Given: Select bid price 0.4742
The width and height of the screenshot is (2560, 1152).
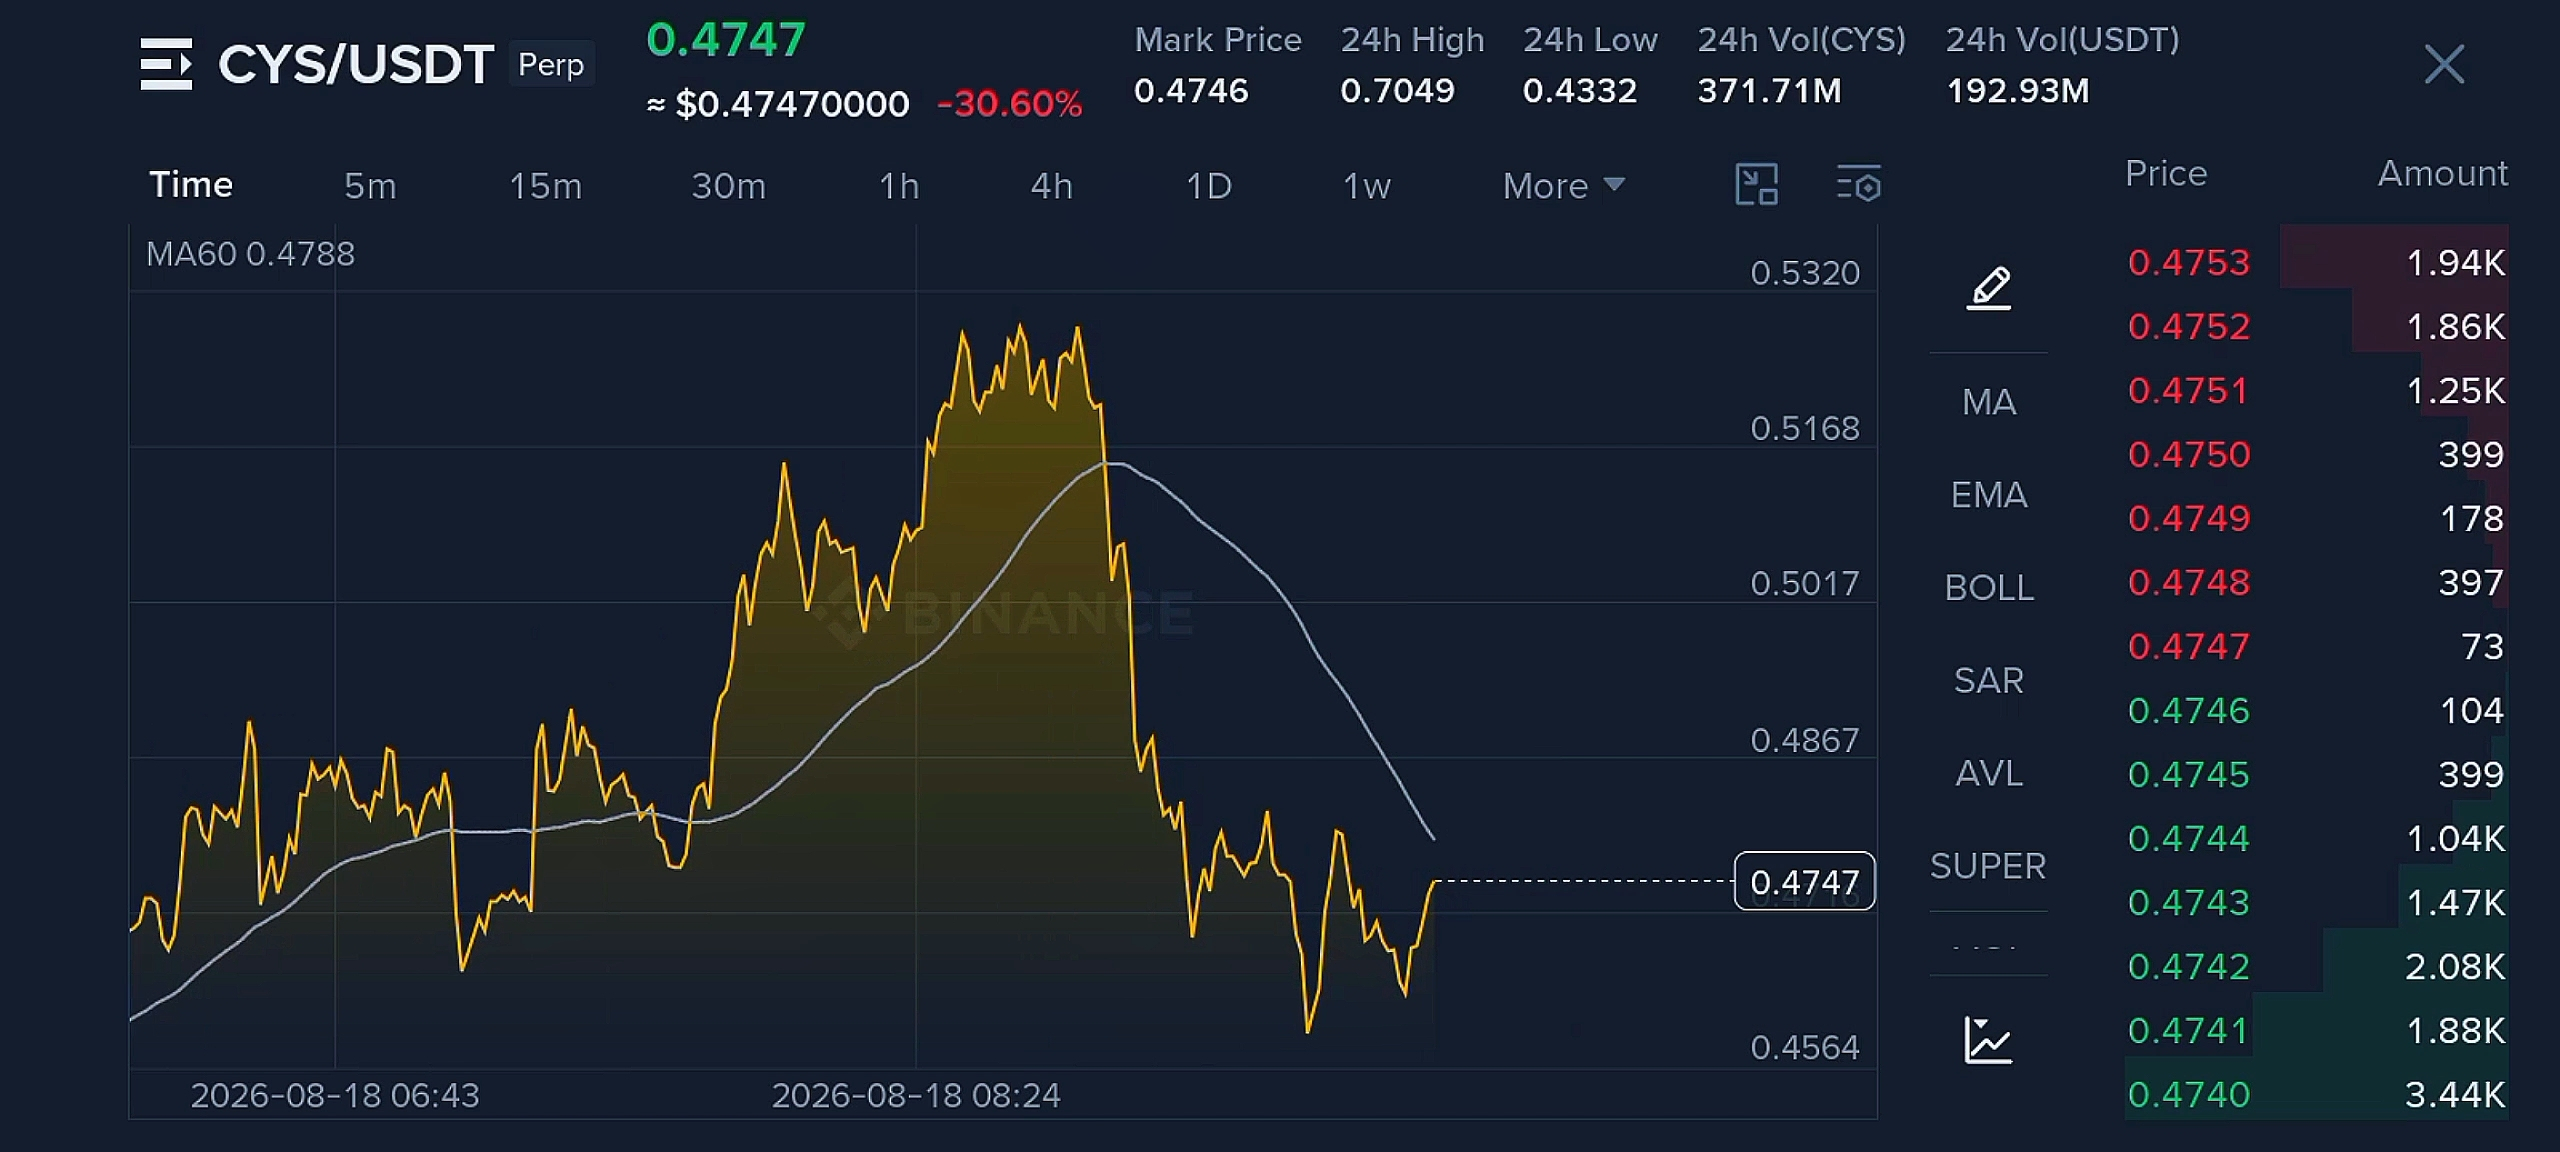Looking at the screenshot, I should pos(2188,967).
